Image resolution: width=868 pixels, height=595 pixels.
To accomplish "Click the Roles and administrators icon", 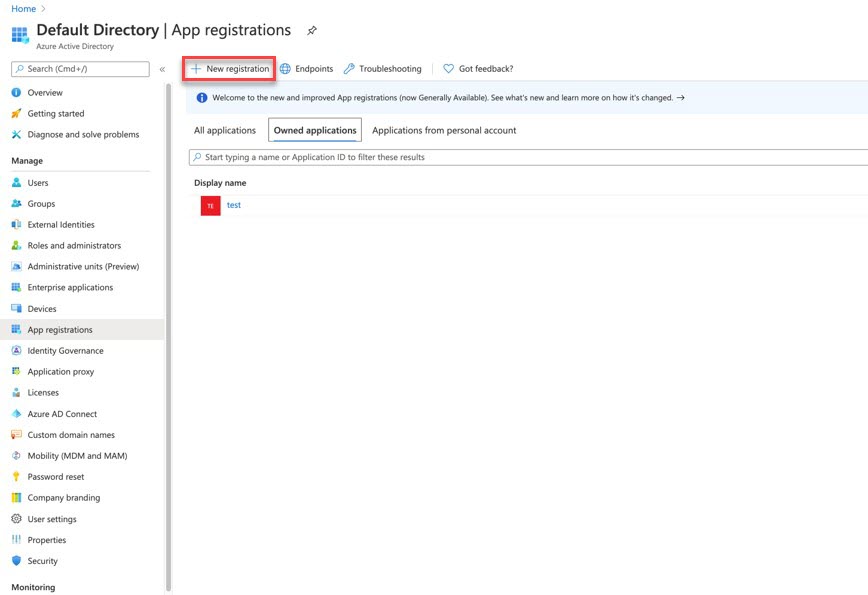I will coord(17,245).
